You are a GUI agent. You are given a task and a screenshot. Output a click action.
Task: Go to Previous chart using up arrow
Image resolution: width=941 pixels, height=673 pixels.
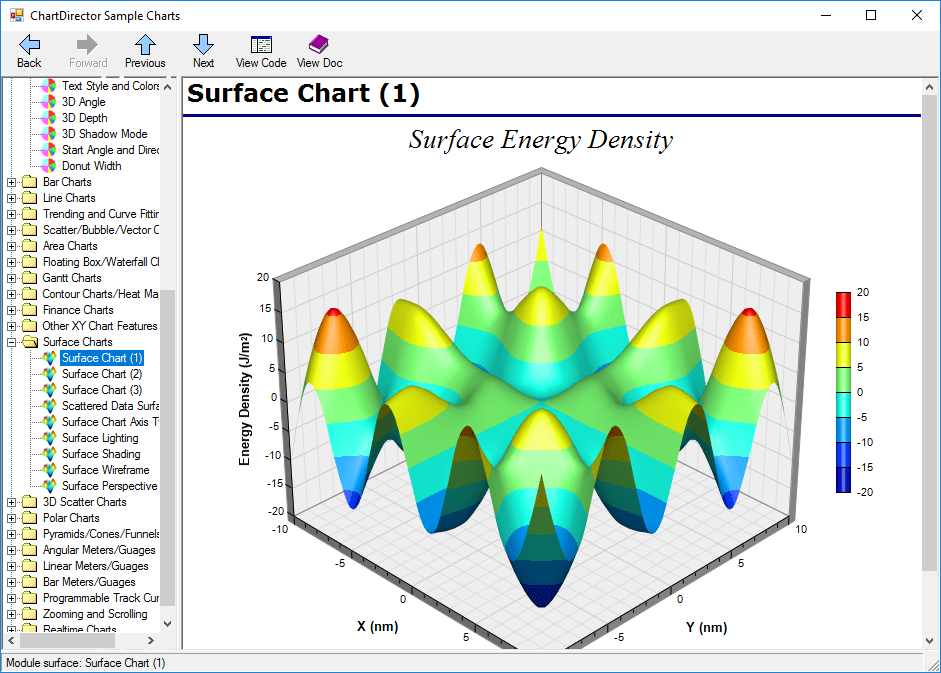(145, 44)
